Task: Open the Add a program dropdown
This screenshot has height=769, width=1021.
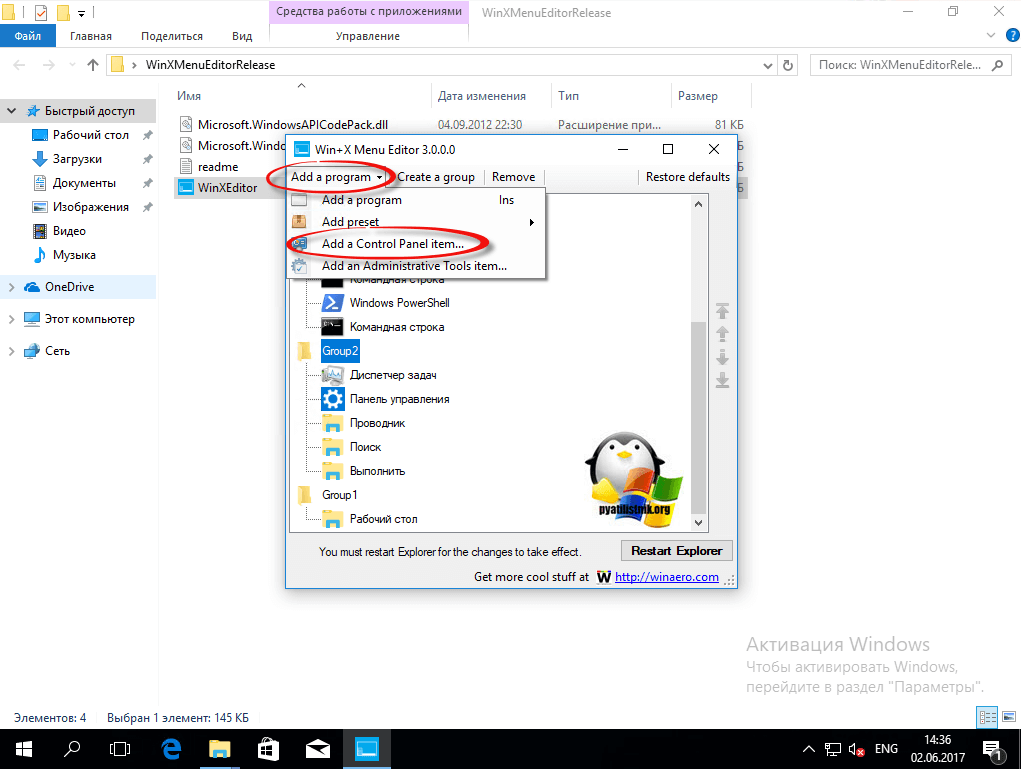Action: pyautogui.click(x=336, y=177)
